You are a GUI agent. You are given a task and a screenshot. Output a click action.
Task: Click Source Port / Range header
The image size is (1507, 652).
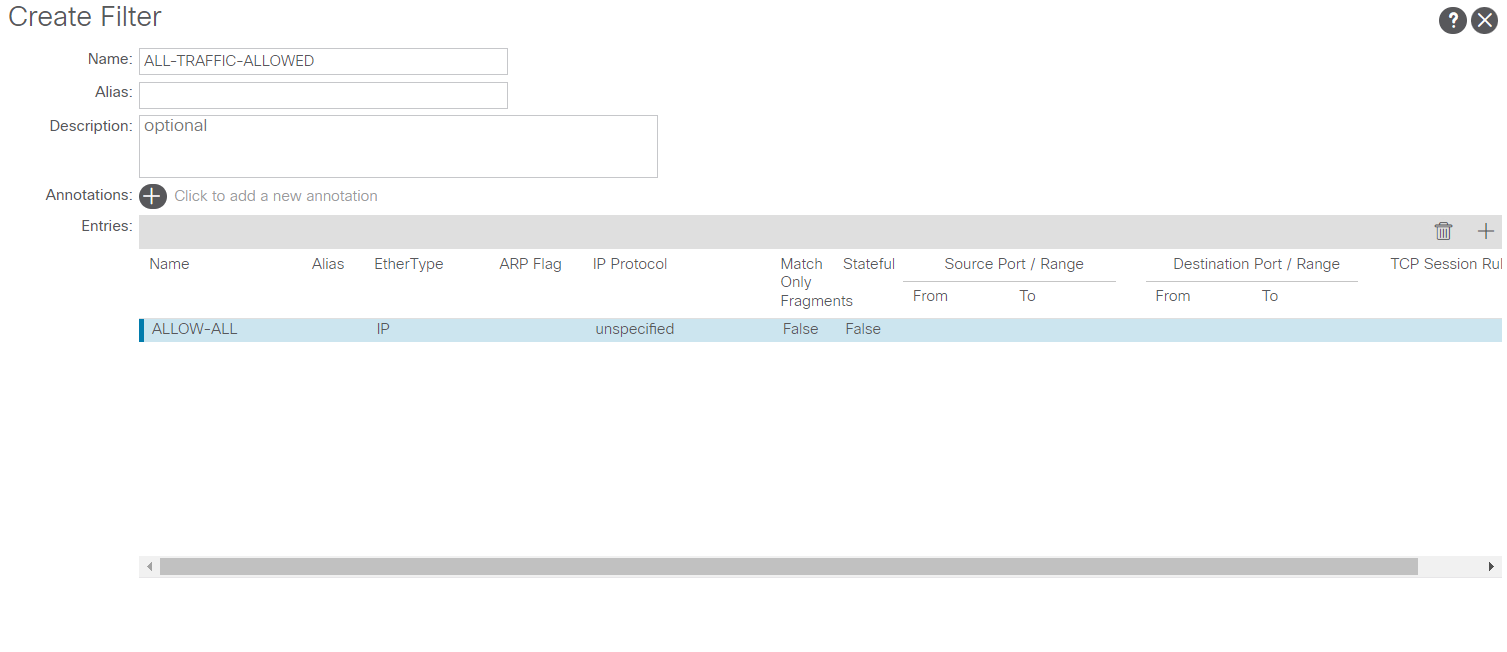click(x=1014, y=264)
